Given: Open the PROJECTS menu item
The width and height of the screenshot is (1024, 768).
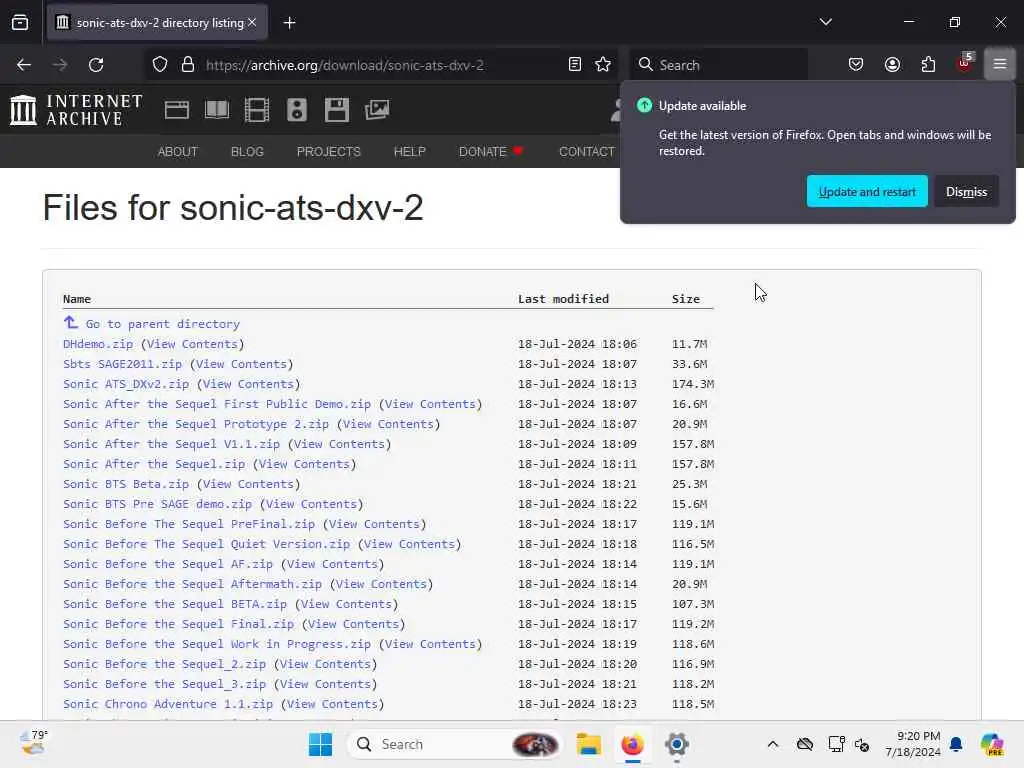Looking at the screenshot, I should [x=328, y=152].
